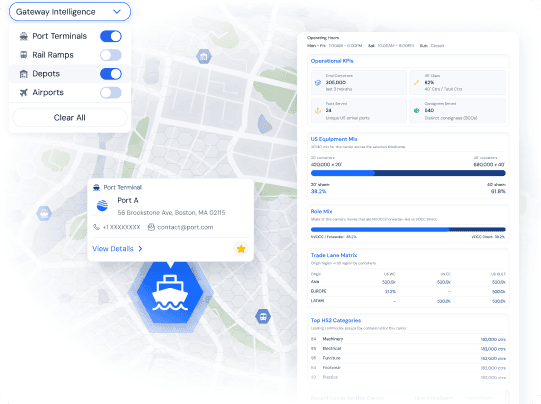
Task: Select the Port Terminals row label
Action: pos(60,36)
